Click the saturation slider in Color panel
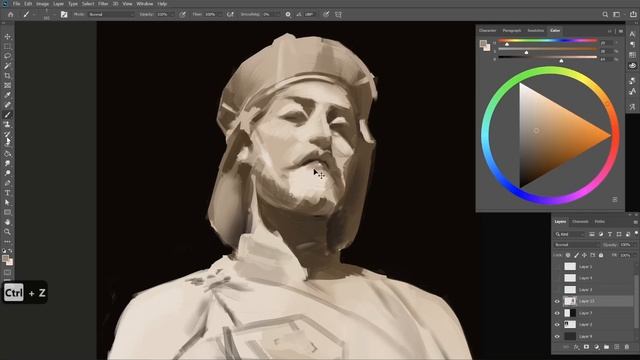Image resolution: width=640 pixels, height=360 pixels. [547, 49]
